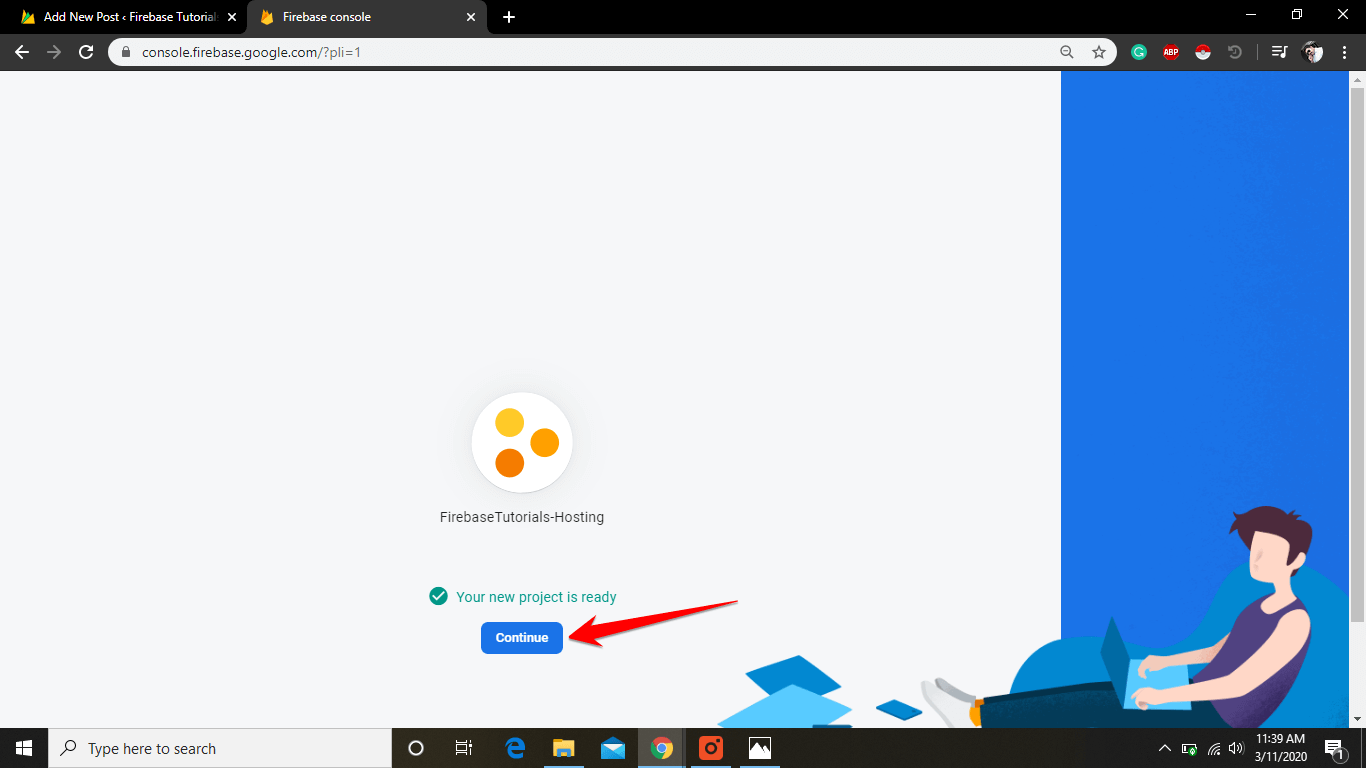Screen dimensions: 1366x768
Task: Click the green checkmark status icon
Action: tap(438, 596)
